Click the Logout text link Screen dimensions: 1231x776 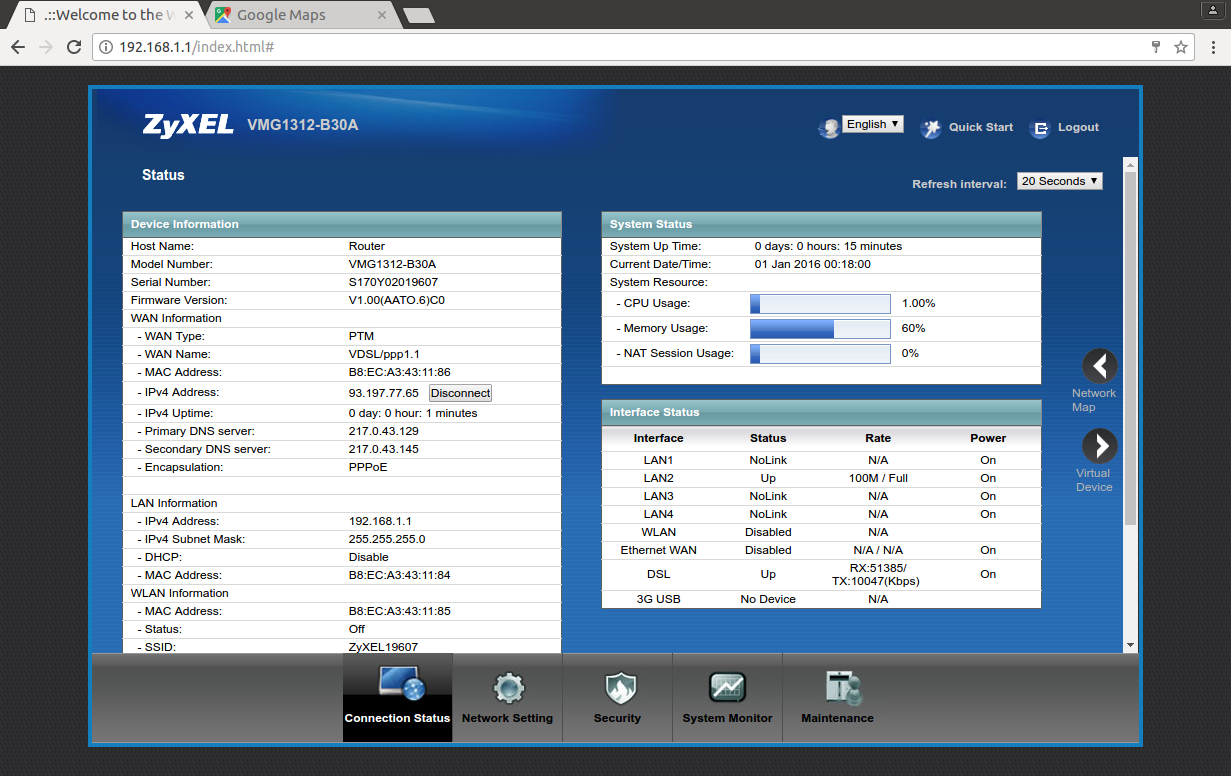1078,127
